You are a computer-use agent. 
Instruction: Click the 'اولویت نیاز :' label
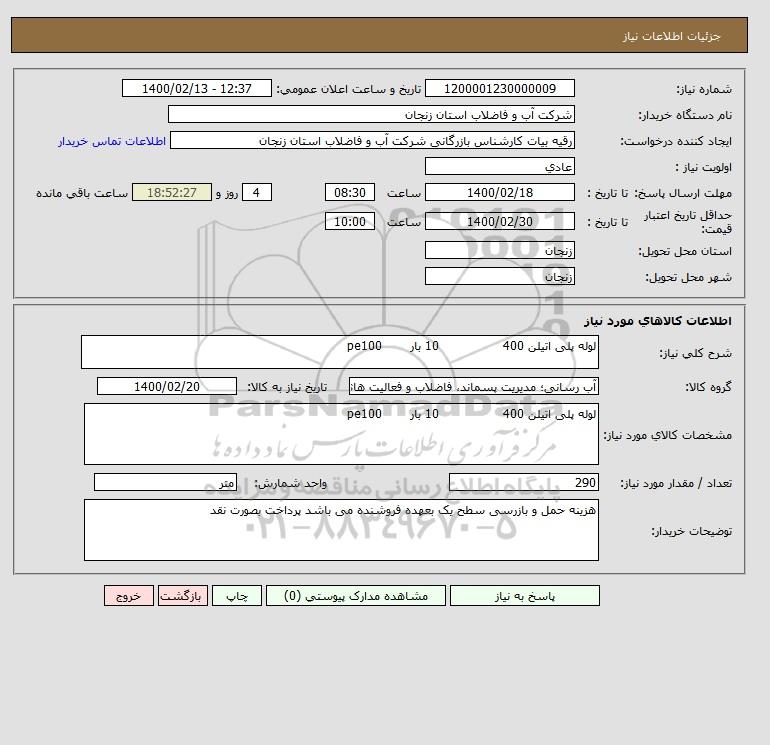704,167
